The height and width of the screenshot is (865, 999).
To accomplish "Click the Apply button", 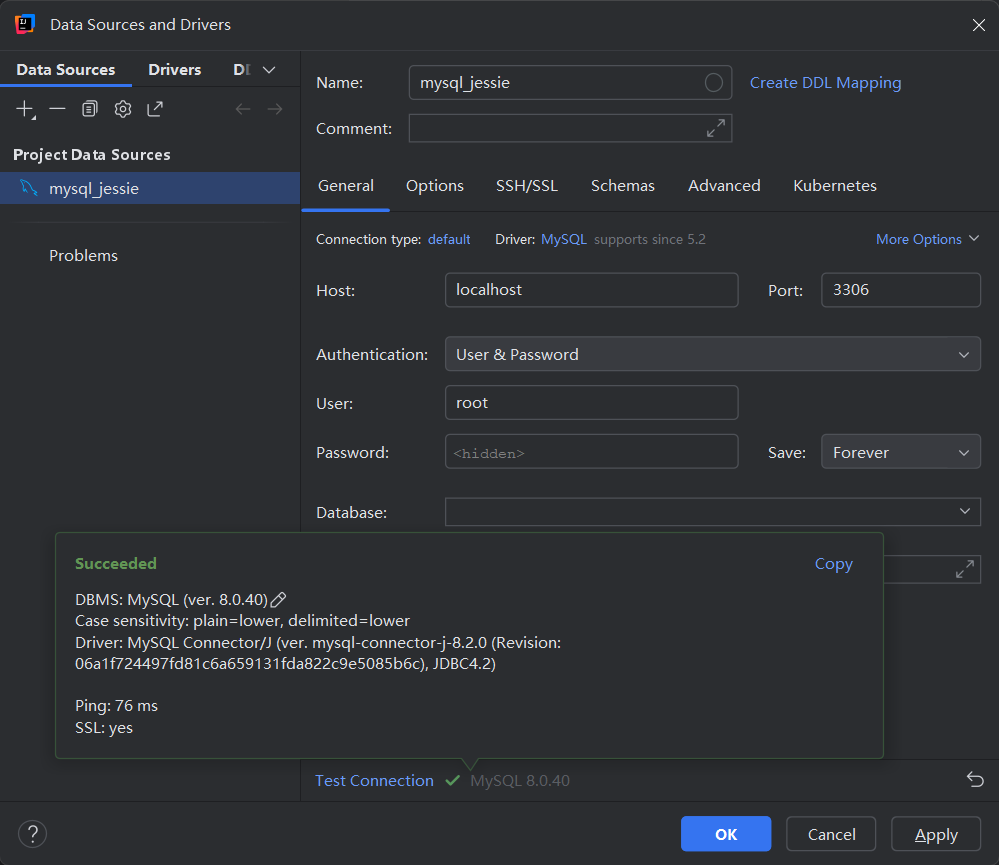I will pyautogui.click(x=935, y=834).
